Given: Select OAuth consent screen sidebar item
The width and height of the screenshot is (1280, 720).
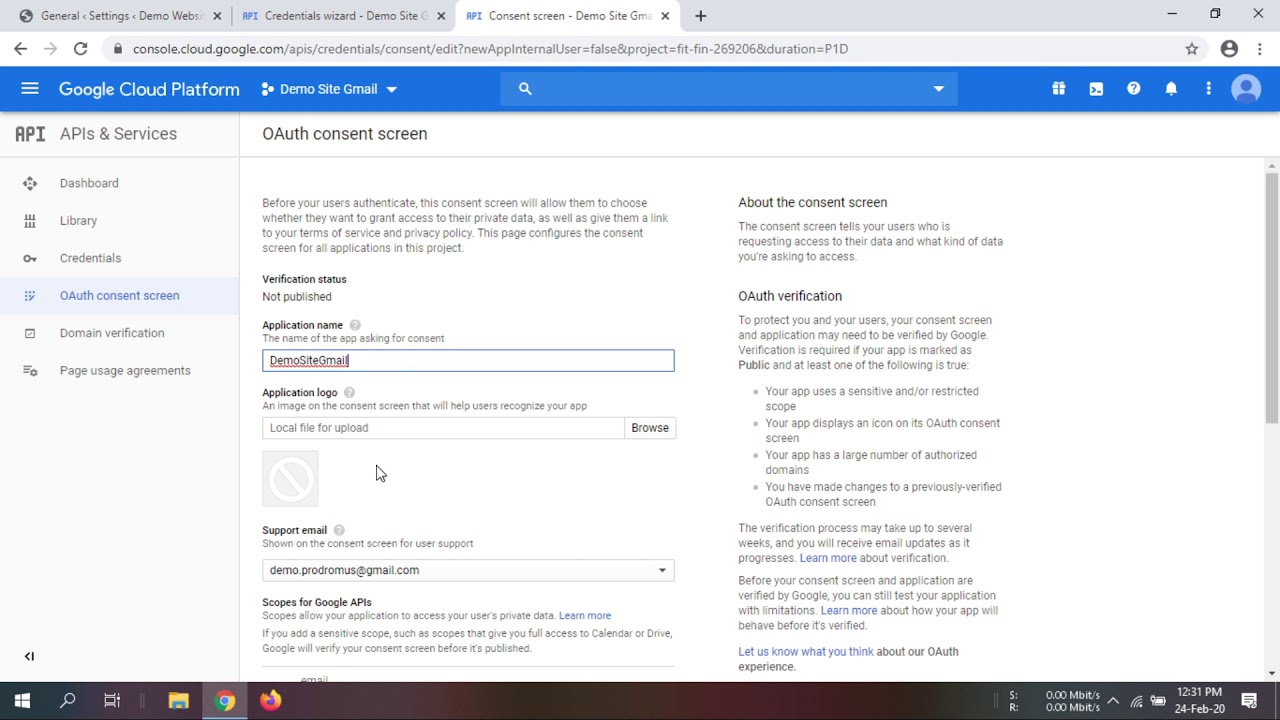Looking at the screenshot, I should coord(119,296).
